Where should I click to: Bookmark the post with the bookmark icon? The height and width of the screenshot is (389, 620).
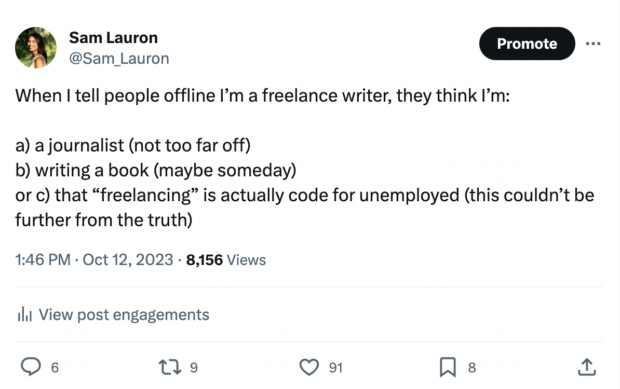(x=448, y=367)
